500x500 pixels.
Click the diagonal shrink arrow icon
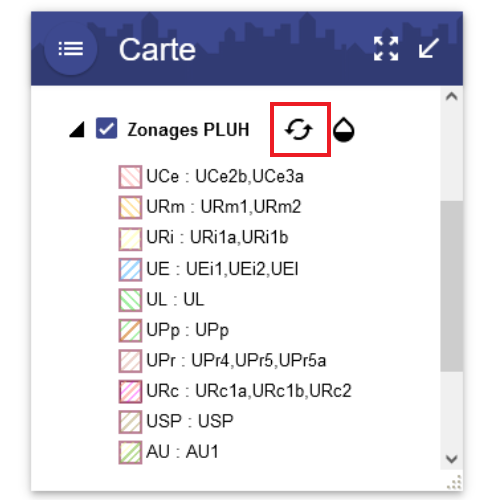(x=429, y=48)
